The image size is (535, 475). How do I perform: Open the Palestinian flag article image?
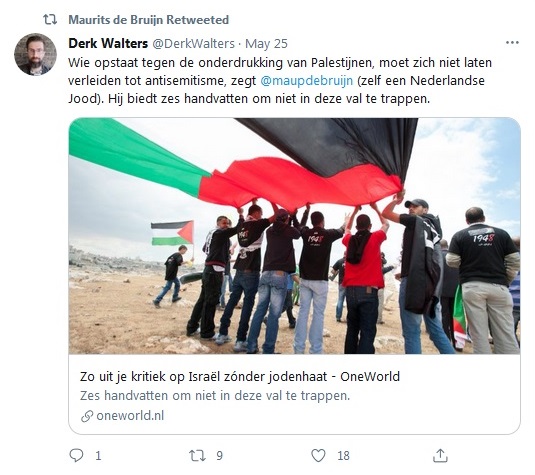[294, 236]
